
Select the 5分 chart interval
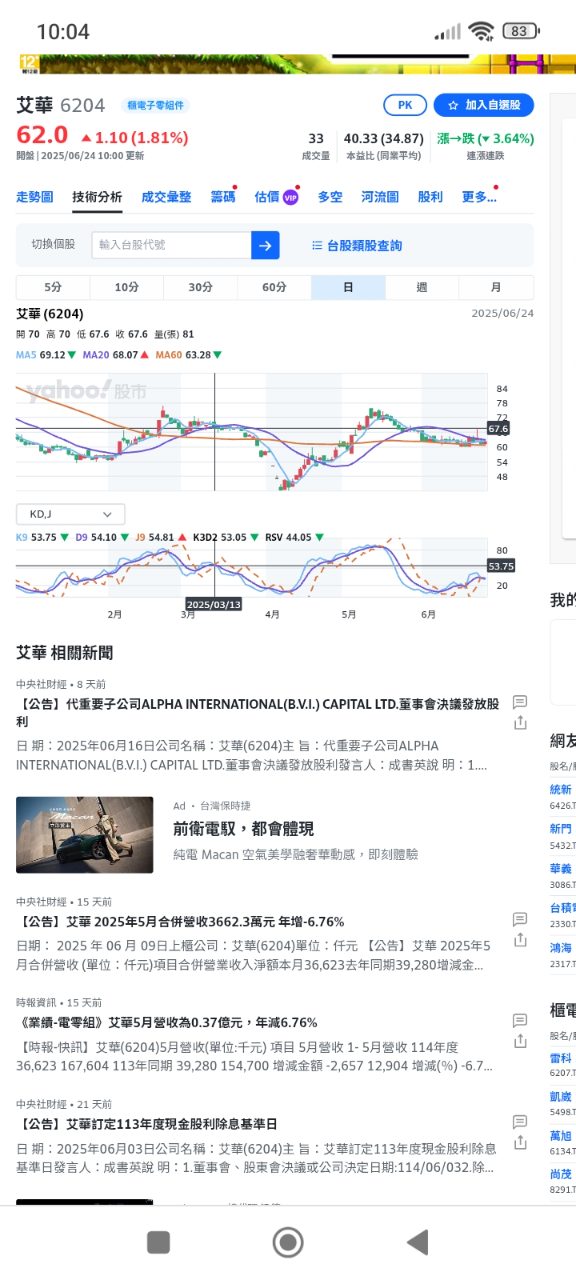point(53,288)
